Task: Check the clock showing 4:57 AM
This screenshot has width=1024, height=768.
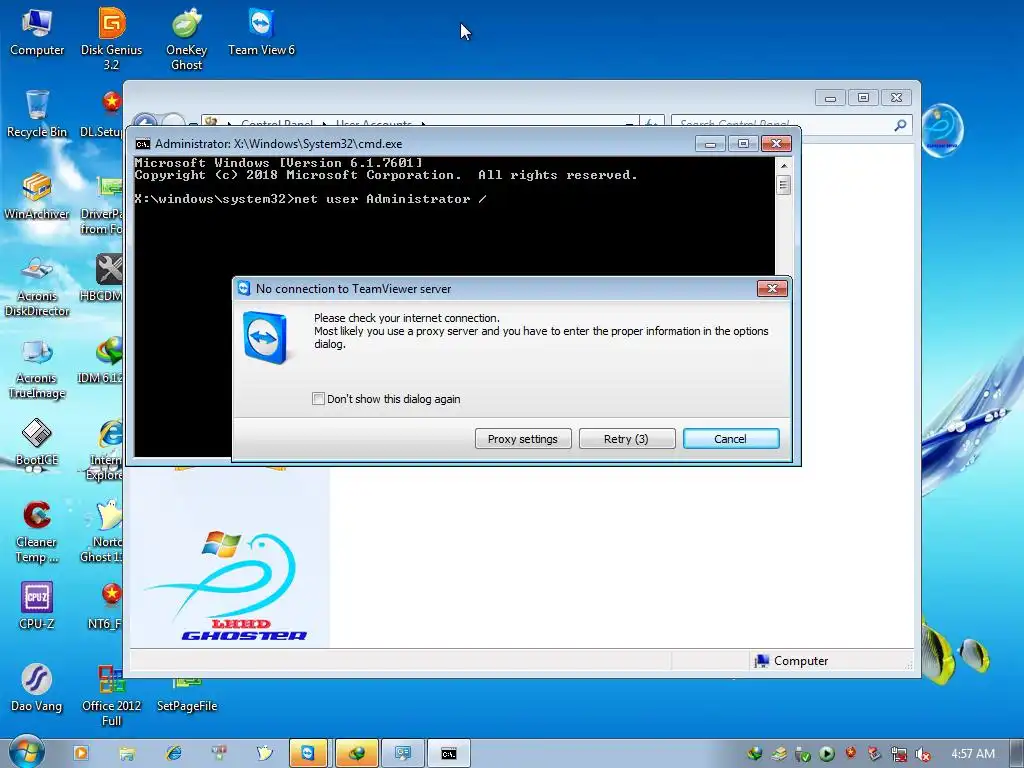Action: click(972, 754)
